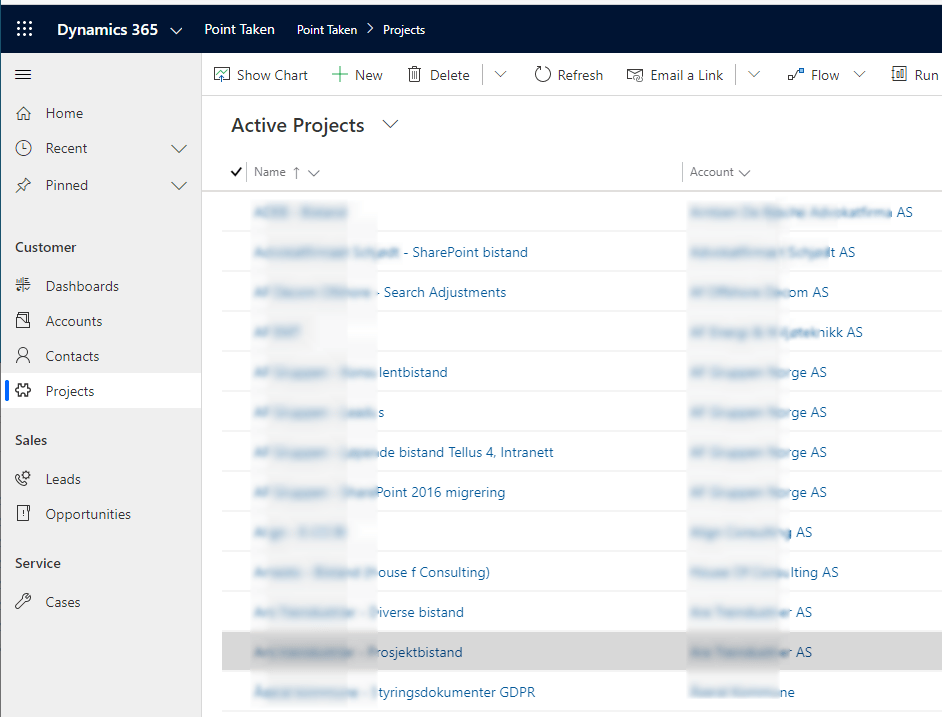The width and height of the screenshot is (942, 717).
Task: Open the Dynamics 365 app switcher dropdown
Action: (x=176, y=30)
